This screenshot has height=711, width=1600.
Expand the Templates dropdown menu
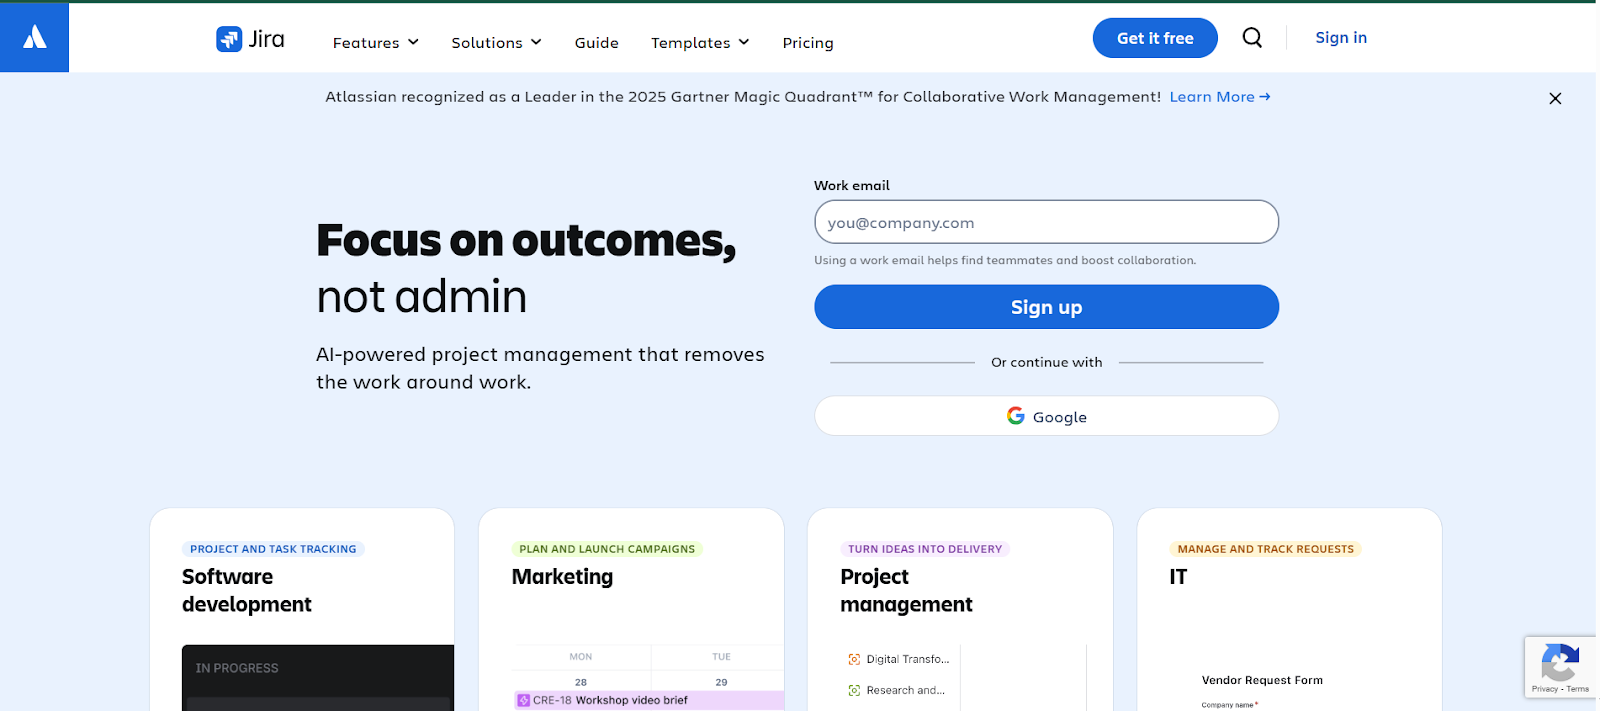tap(700, 43)
